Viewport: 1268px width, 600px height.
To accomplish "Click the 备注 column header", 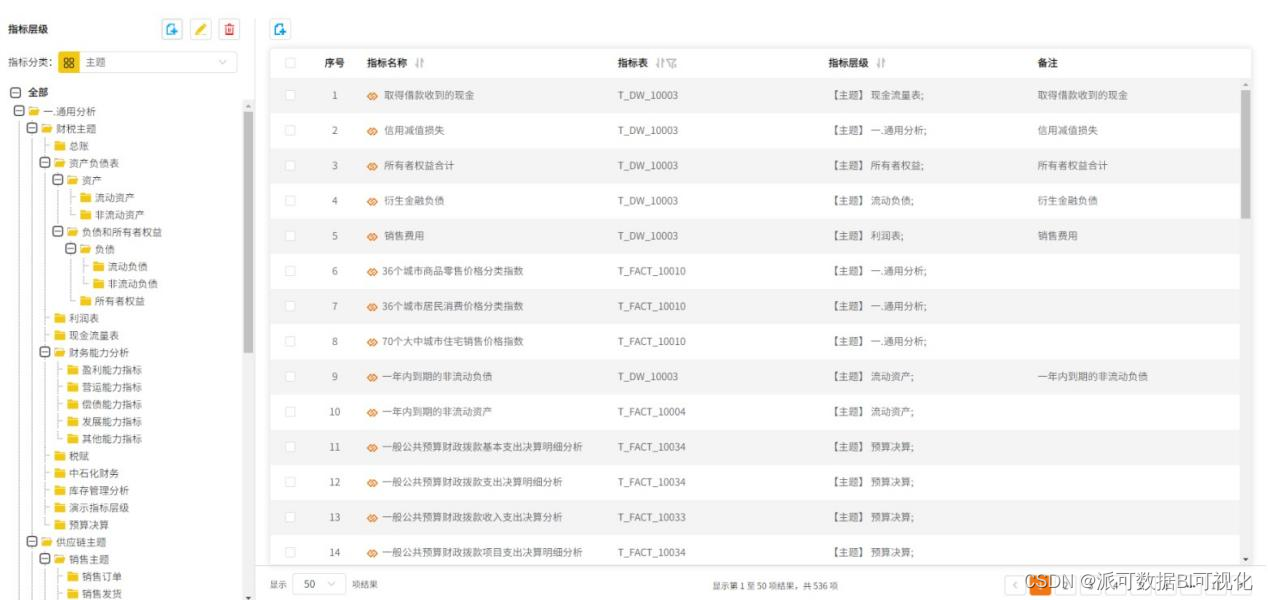I will coord(1047,63).
